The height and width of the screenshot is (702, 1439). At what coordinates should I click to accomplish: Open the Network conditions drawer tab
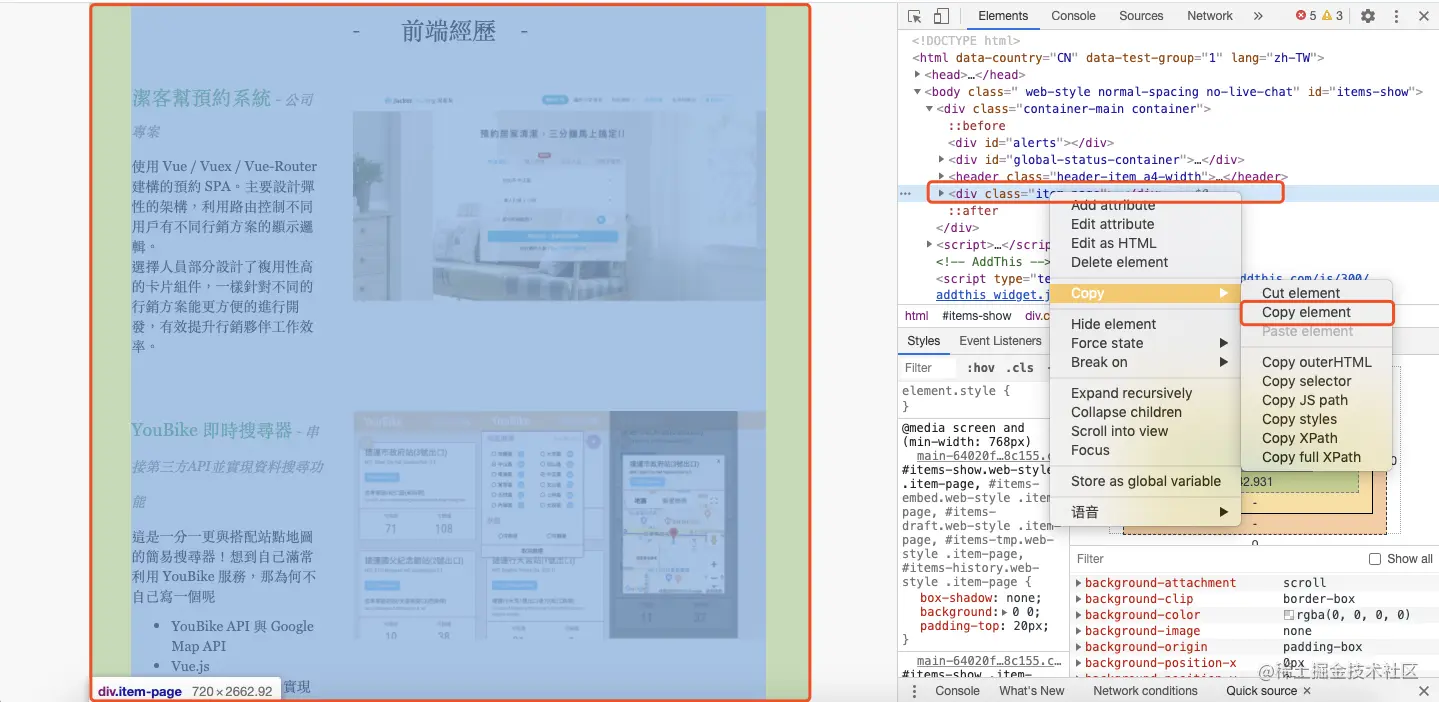[x=1145, y=691]
